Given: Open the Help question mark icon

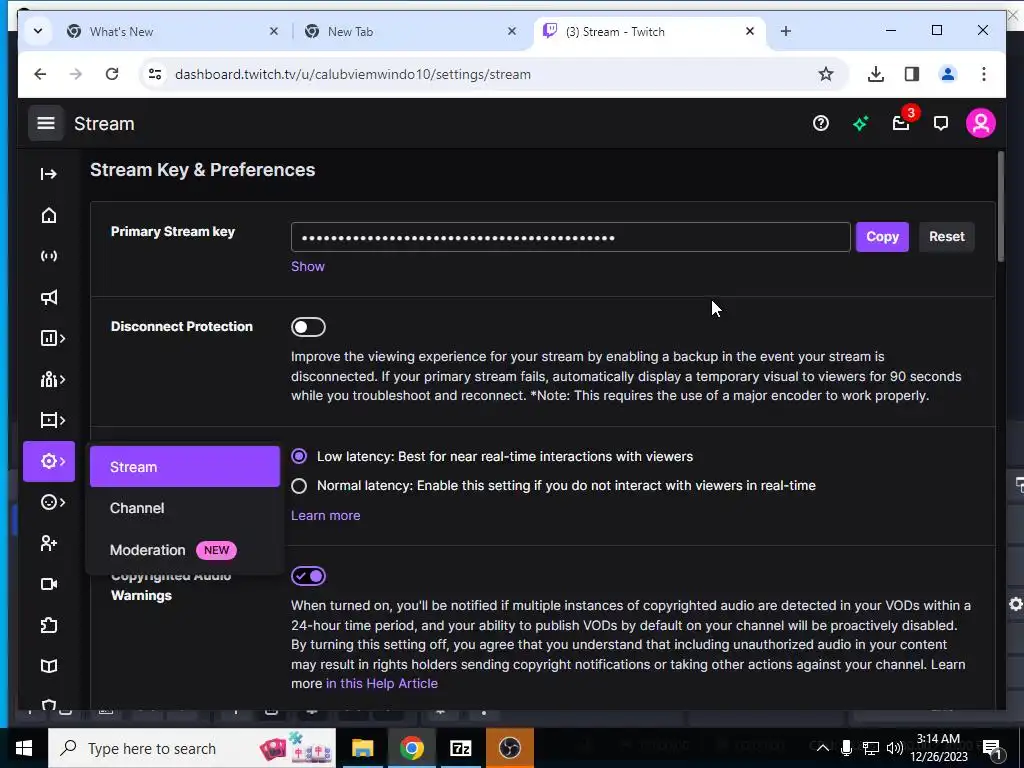Looking at the screenshot, I should (x=820, y=123).
